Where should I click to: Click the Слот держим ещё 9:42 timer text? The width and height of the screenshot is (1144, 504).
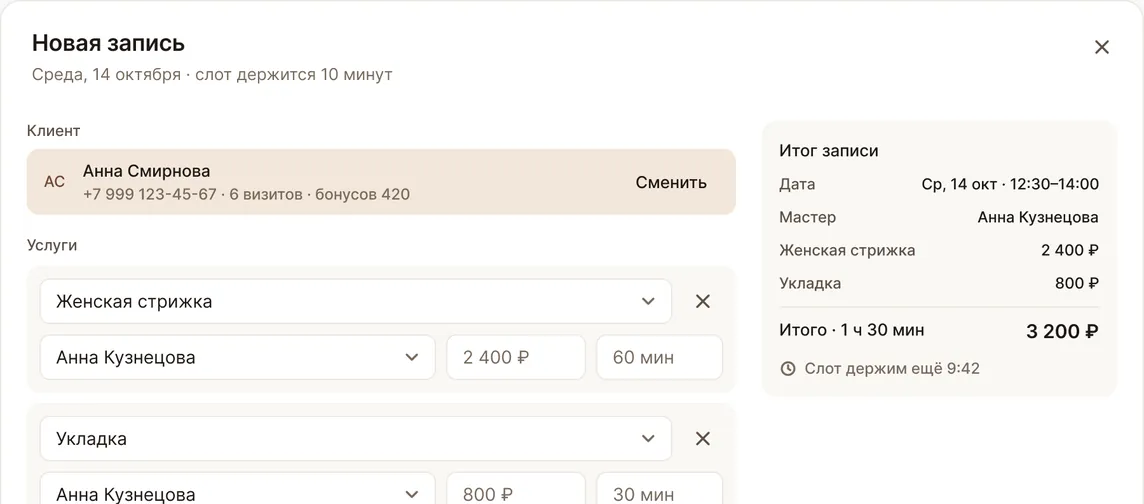[892, 369]
